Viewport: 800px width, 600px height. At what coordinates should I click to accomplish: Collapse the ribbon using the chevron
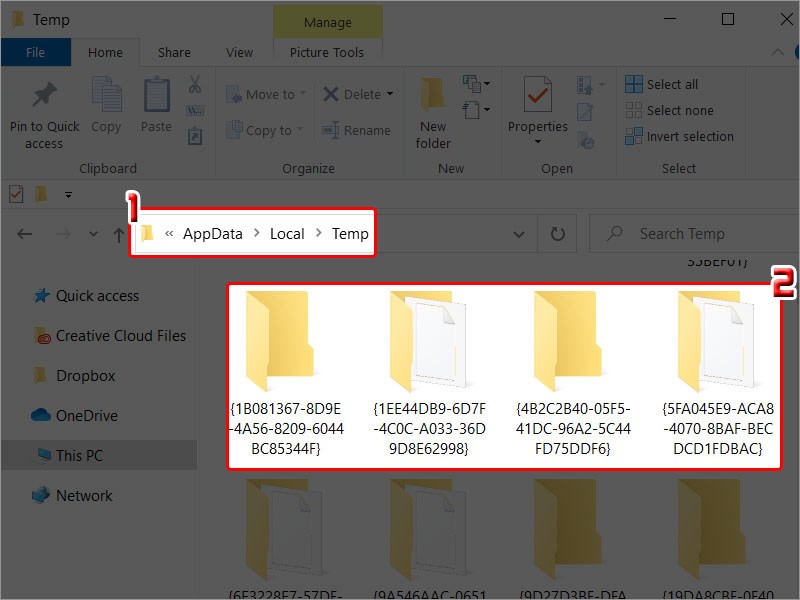[x=777, y=52]
